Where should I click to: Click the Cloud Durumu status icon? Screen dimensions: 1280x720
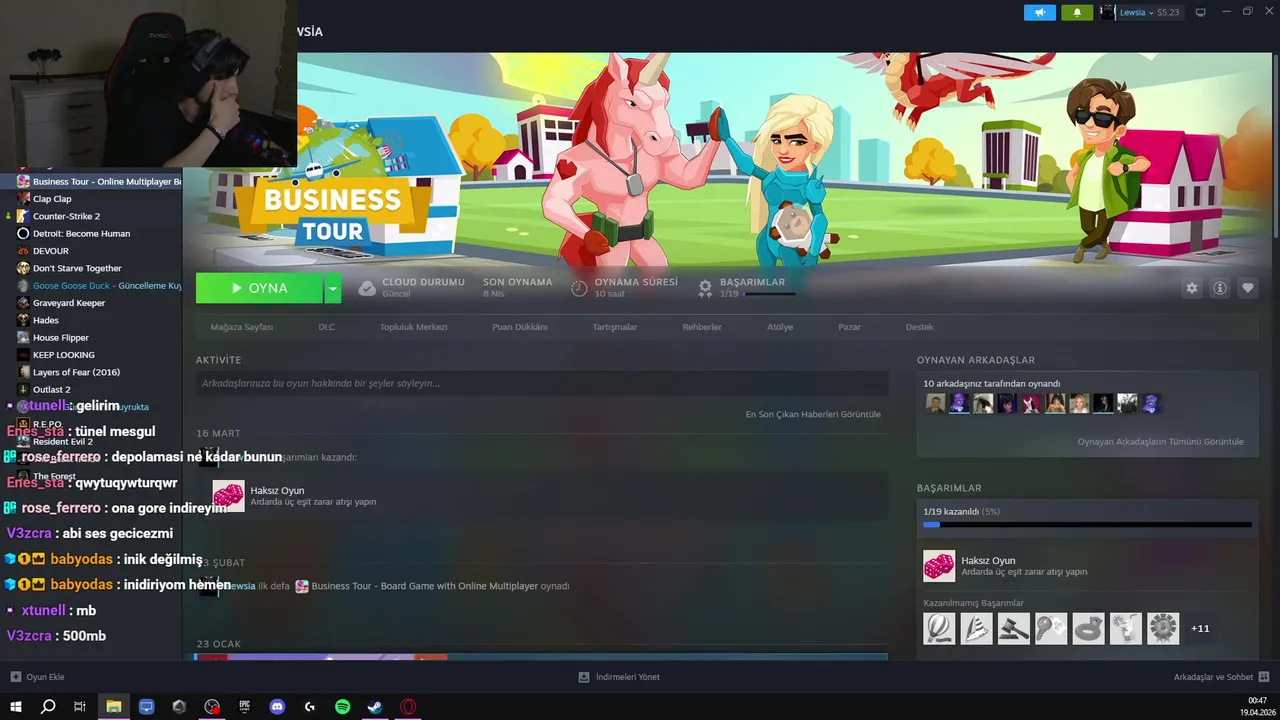pyautogui.click(x=367, y=288)
